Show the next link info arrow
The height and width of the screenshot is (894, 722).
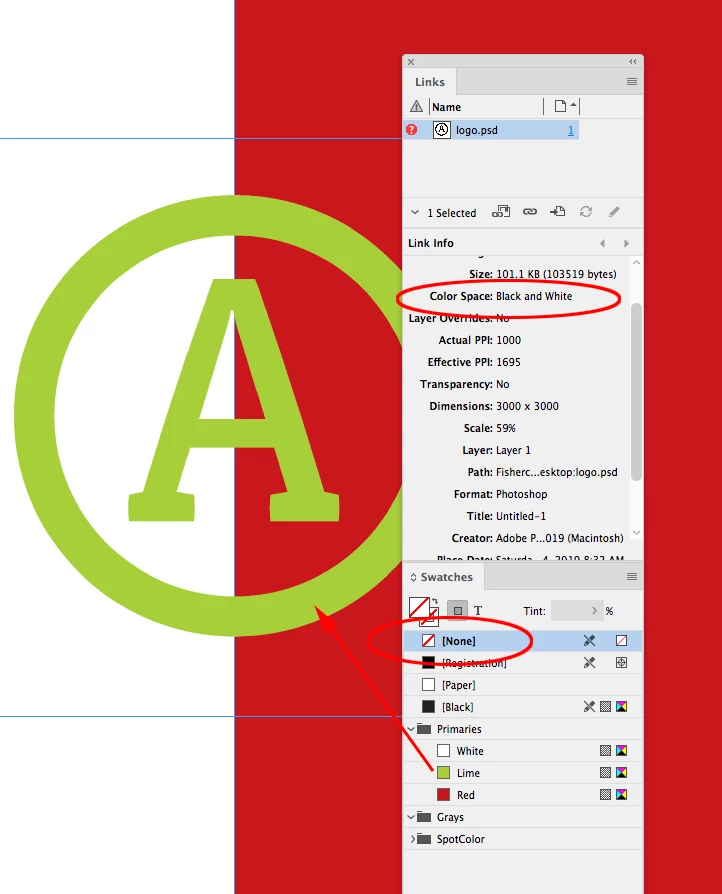click(x=626, y=243)
